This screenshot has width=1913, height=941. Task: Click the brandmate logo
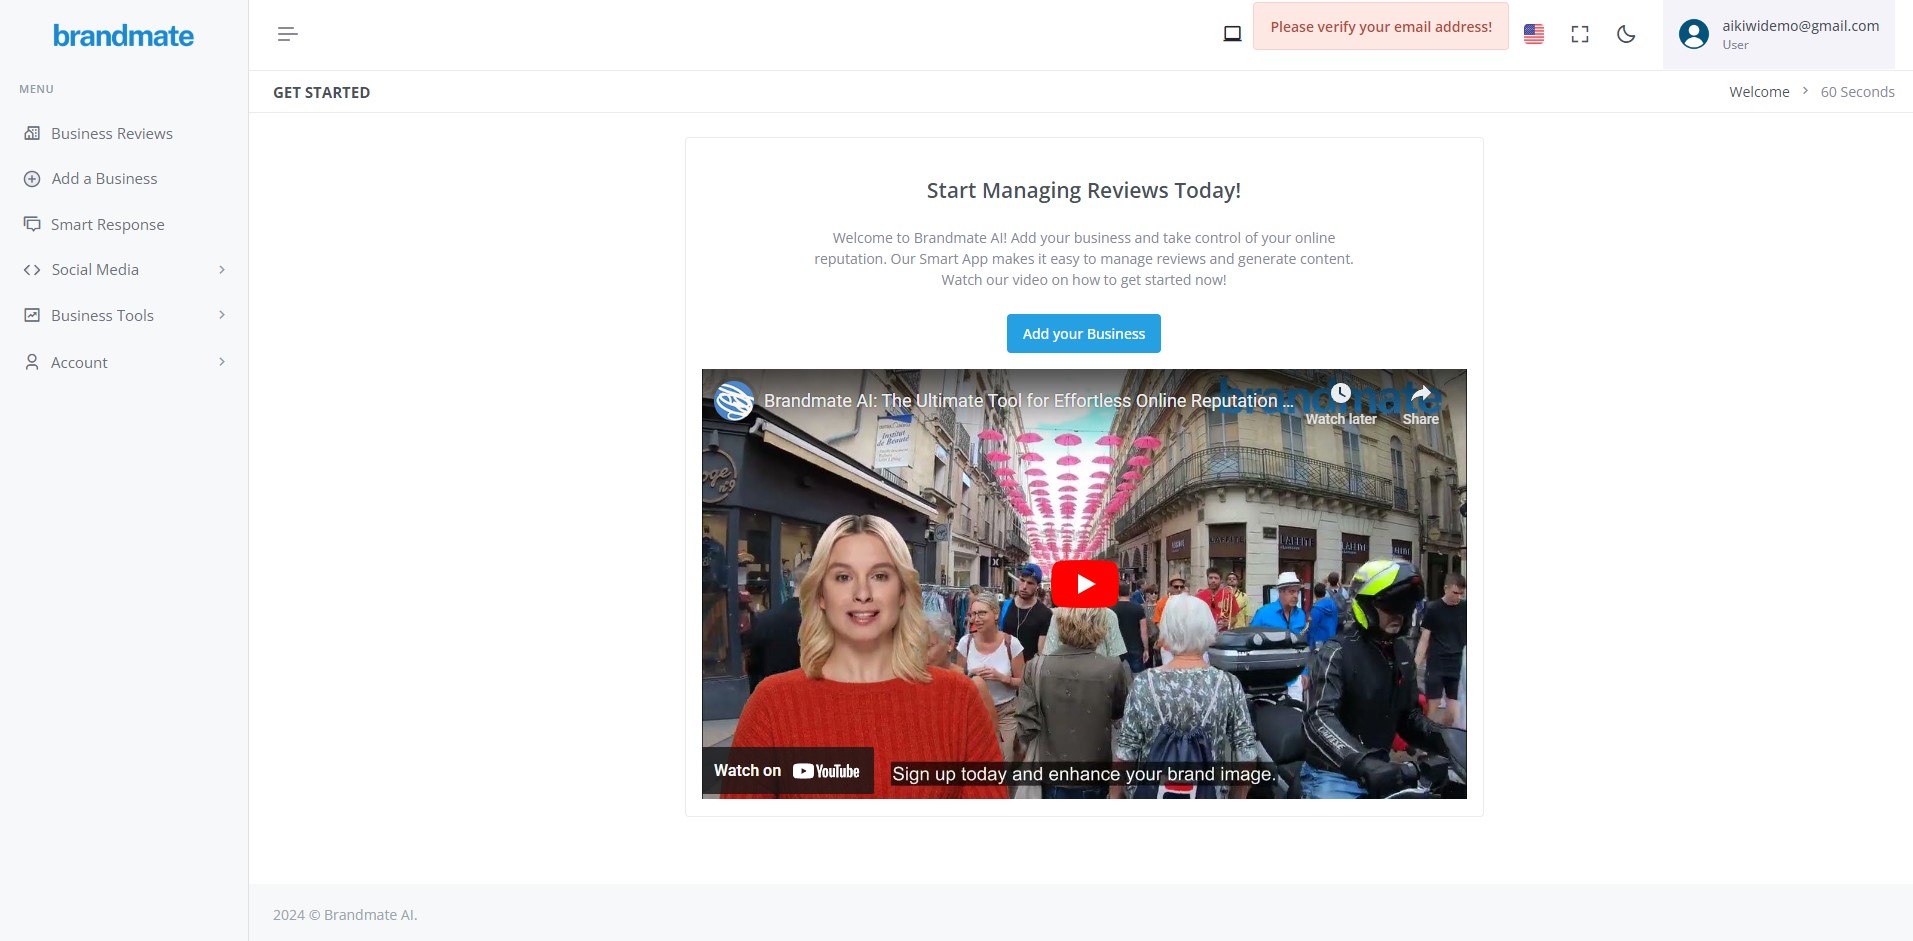[123, 36]
